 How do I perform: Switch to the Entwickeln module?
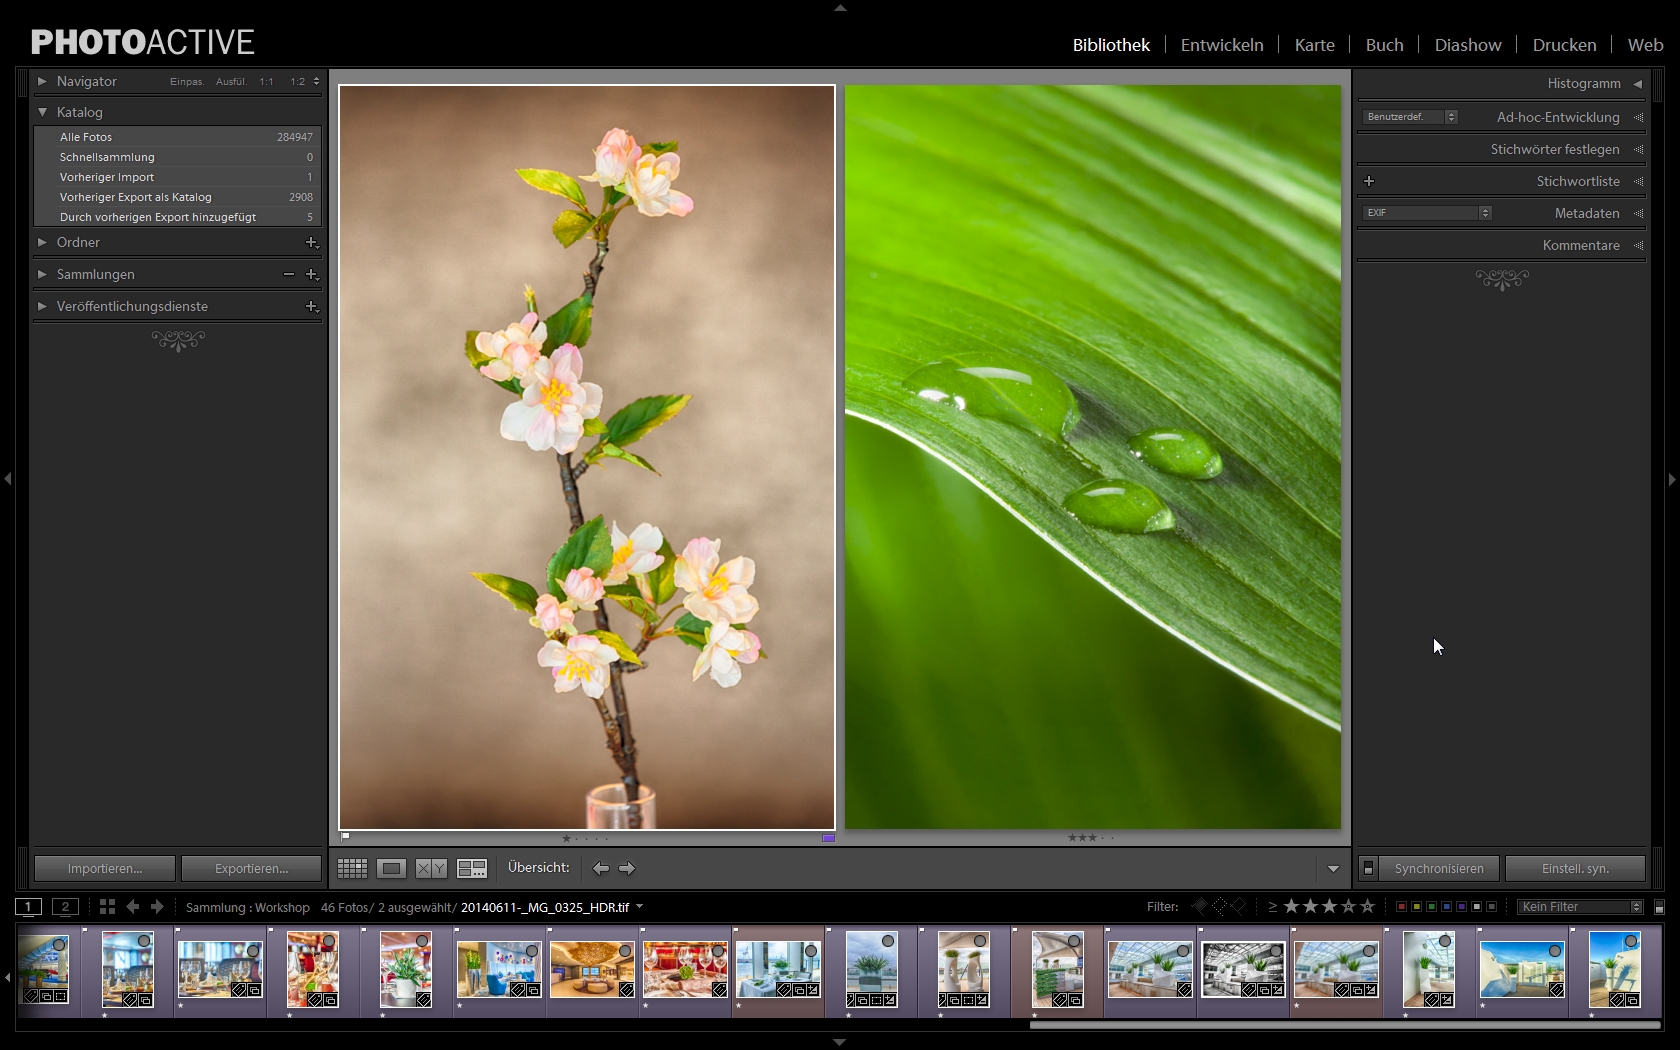(x=1221, y=45)
